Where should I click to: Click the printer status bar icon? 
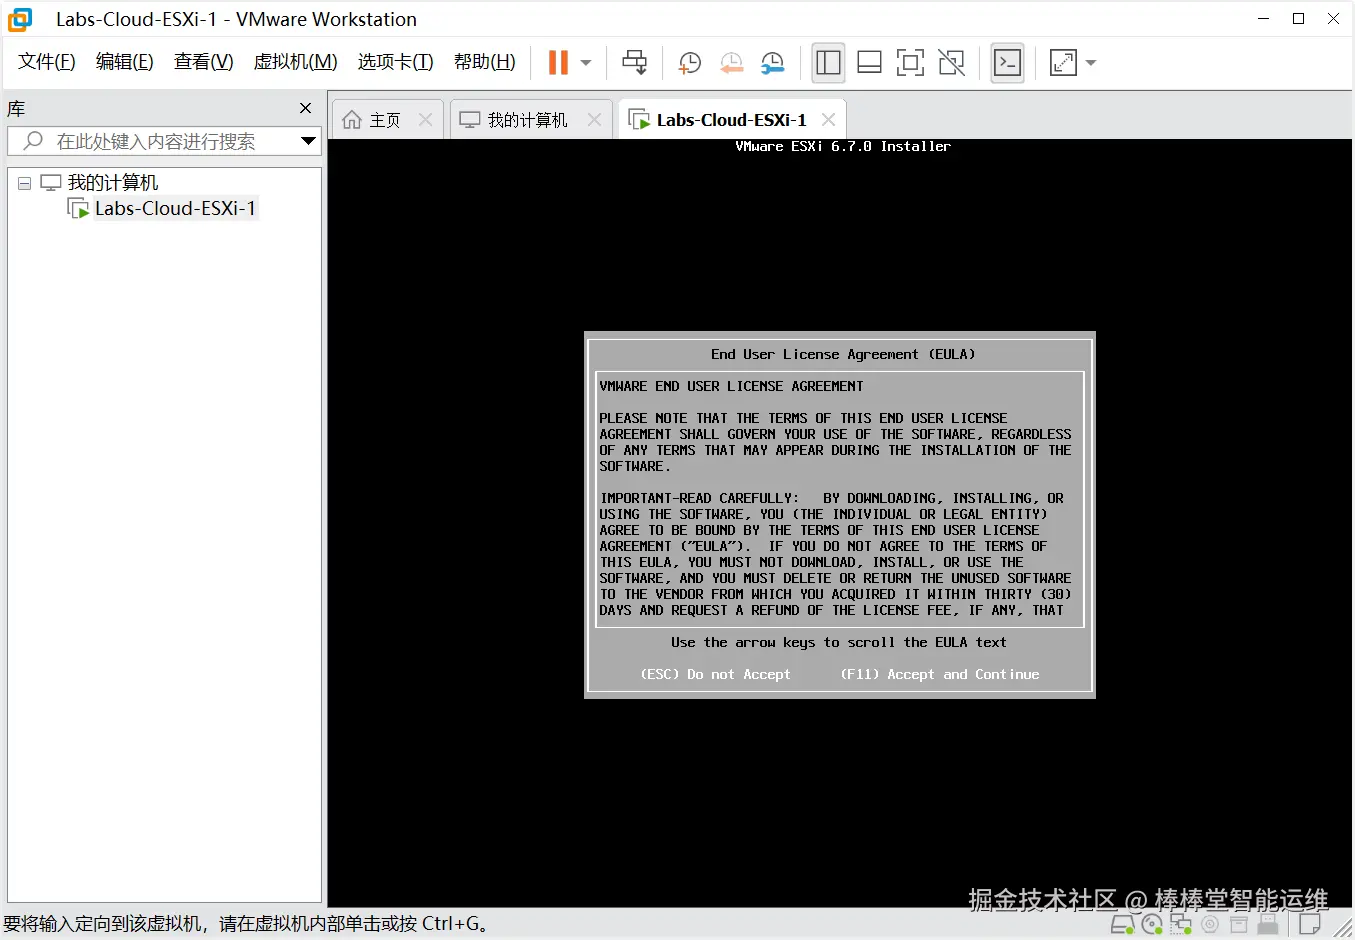[1239, 925]
